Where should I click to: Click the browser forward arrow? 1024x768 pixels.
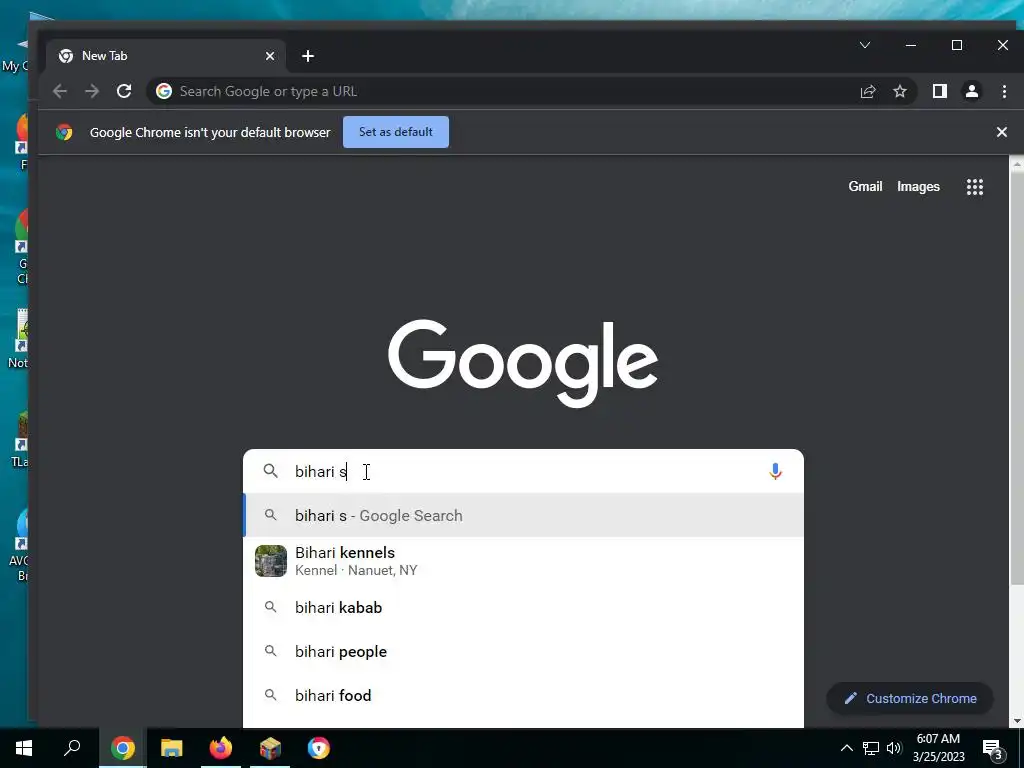(x=92, y=91)
